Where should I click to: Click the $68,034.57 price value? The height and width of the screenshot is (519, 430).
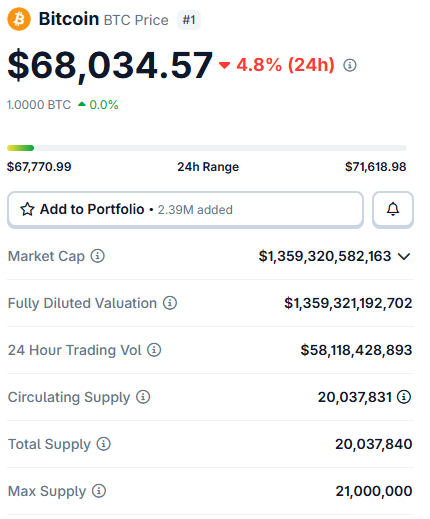click(110, 65)
